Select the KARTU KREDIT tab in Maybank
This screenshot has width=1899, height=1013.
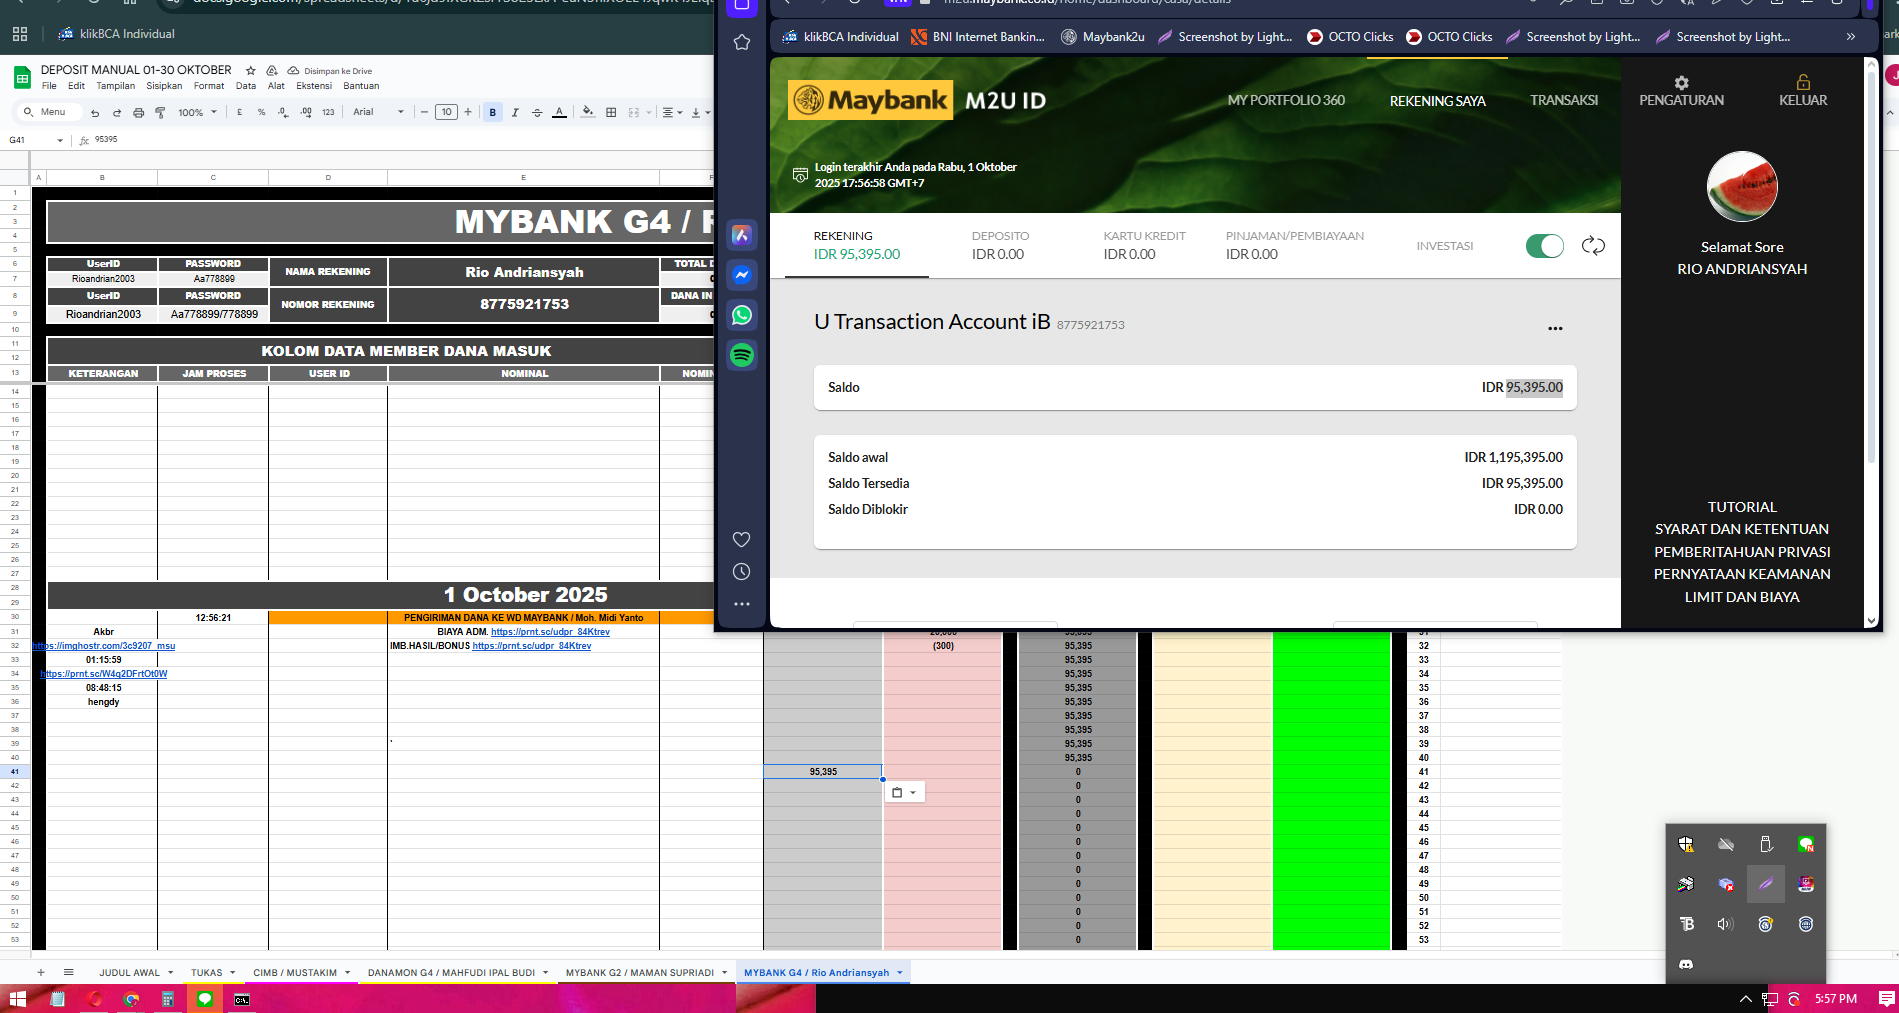[x=1144, y=245]
